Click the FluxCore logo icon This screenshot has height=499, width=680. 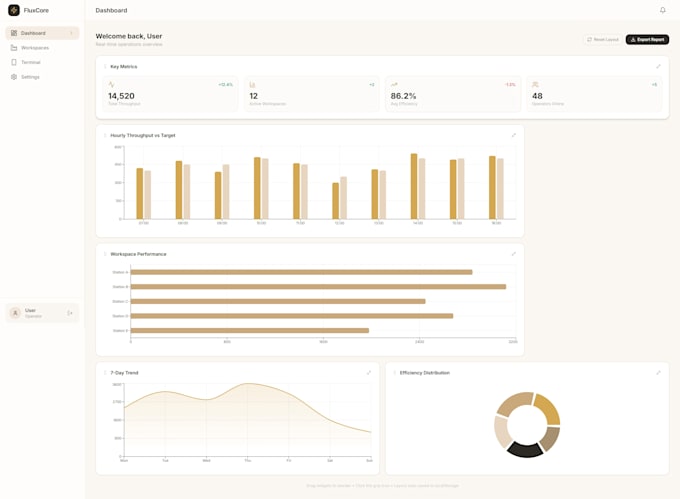(x=14, y=10)
